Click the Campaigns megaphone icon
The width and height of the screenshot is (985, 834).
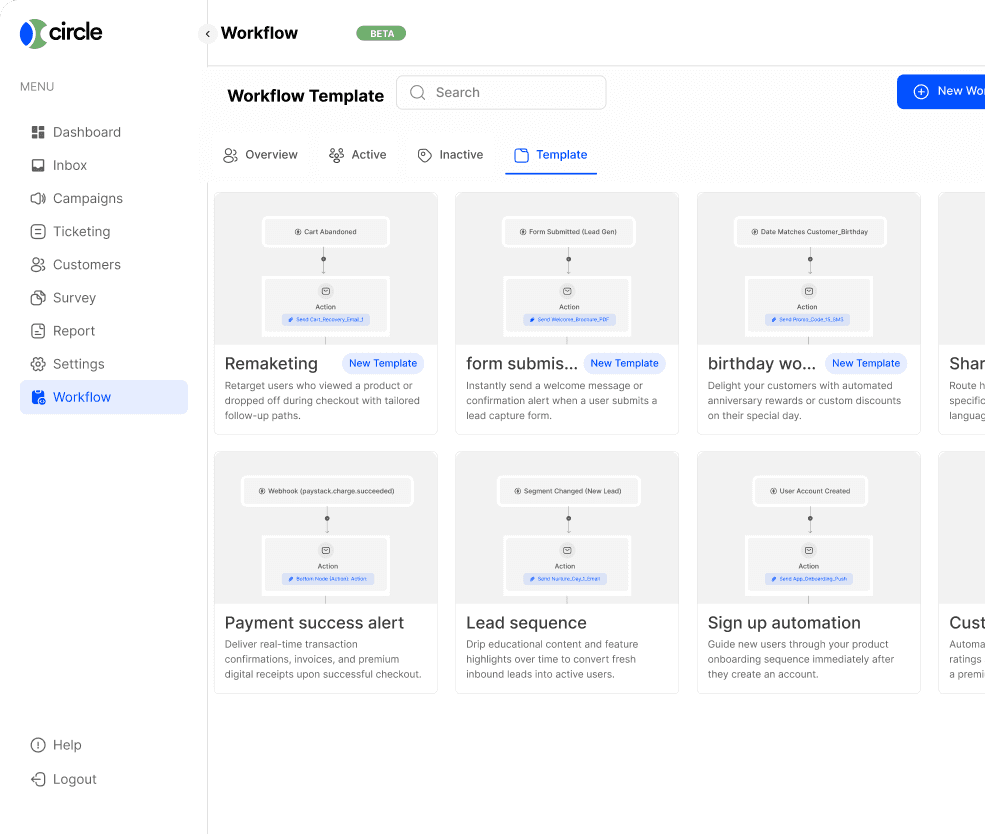(38, 198)
